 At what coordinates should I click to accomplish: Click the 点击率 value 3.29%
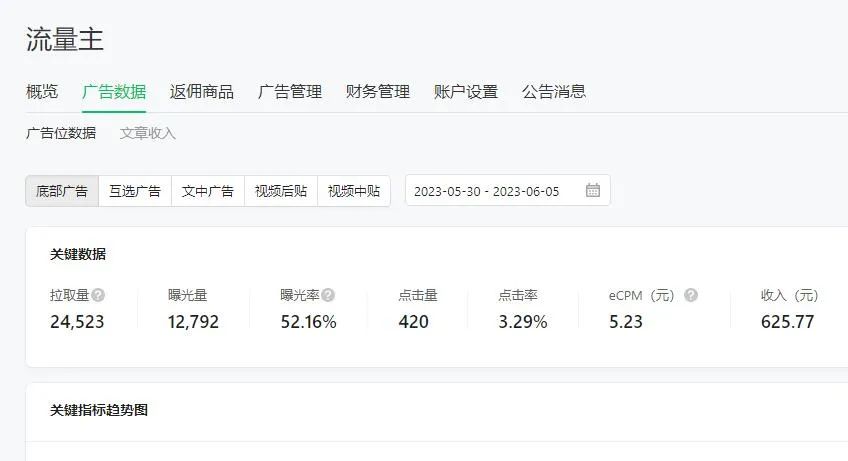(x=522, y=322)
